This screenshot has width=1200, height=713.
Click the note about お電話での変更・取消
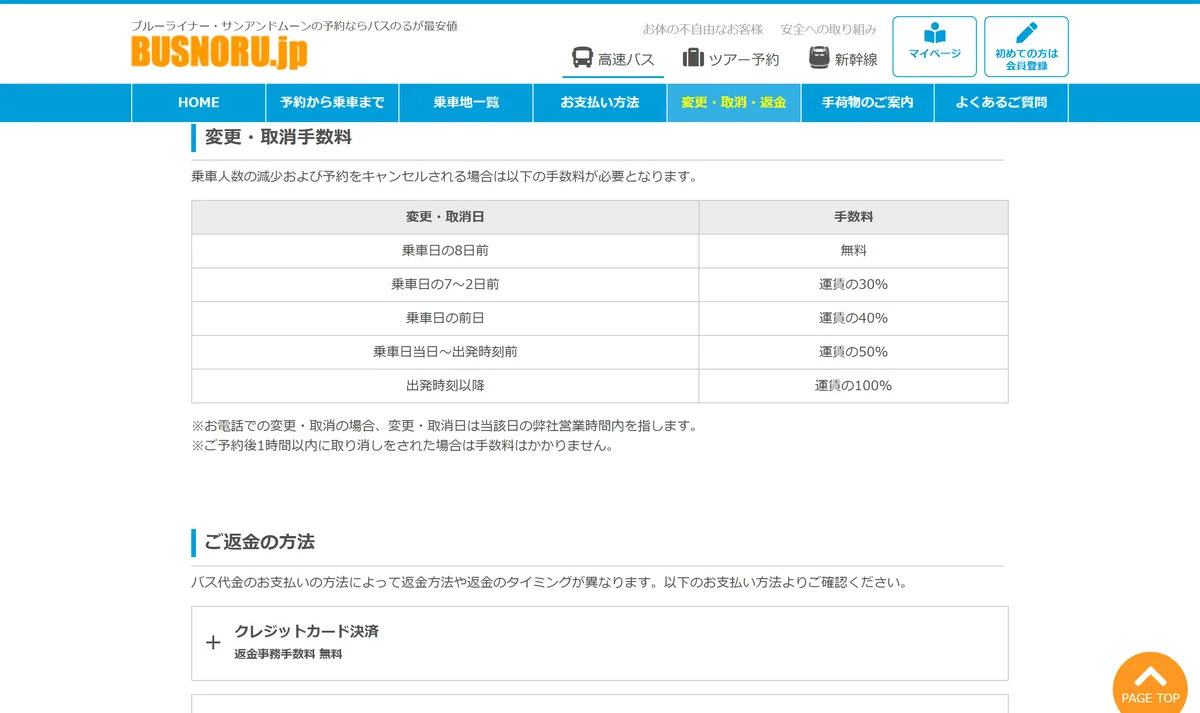tap(444, 426)
